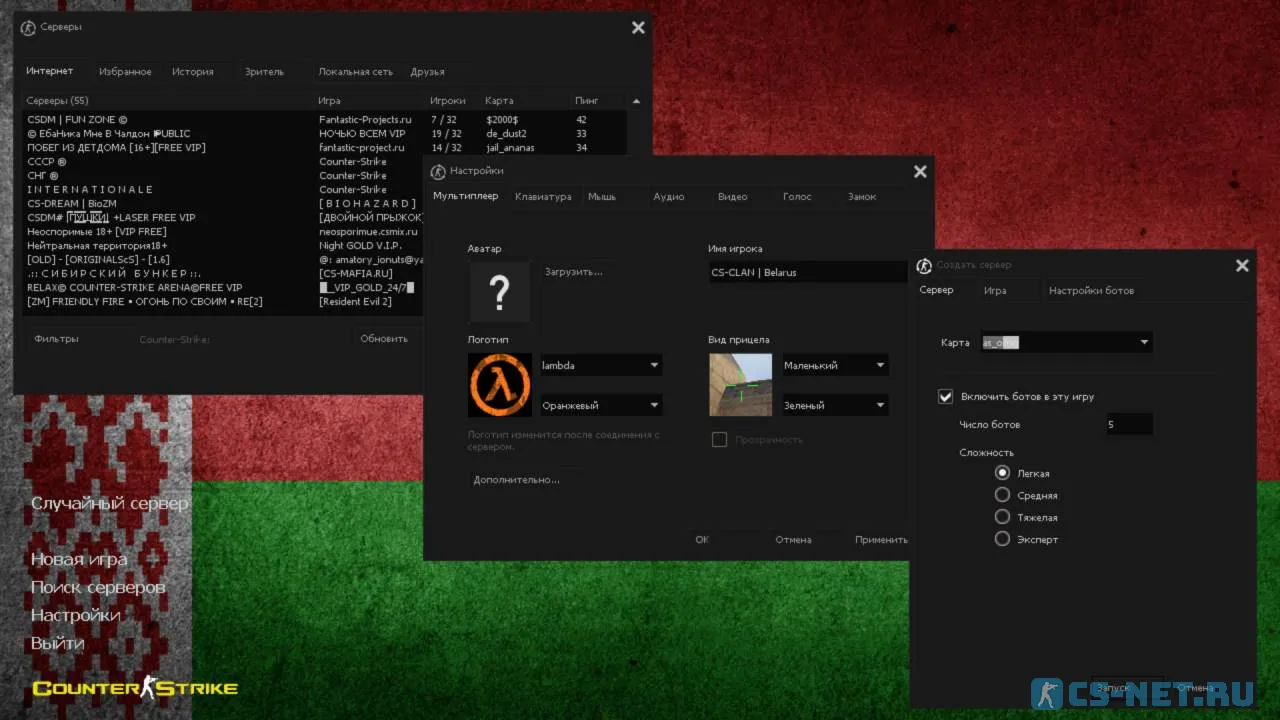Image resolution: width=1280 pixels, height=720 pixels.
Task: Switch to История tab
Action: pos(193,72)
